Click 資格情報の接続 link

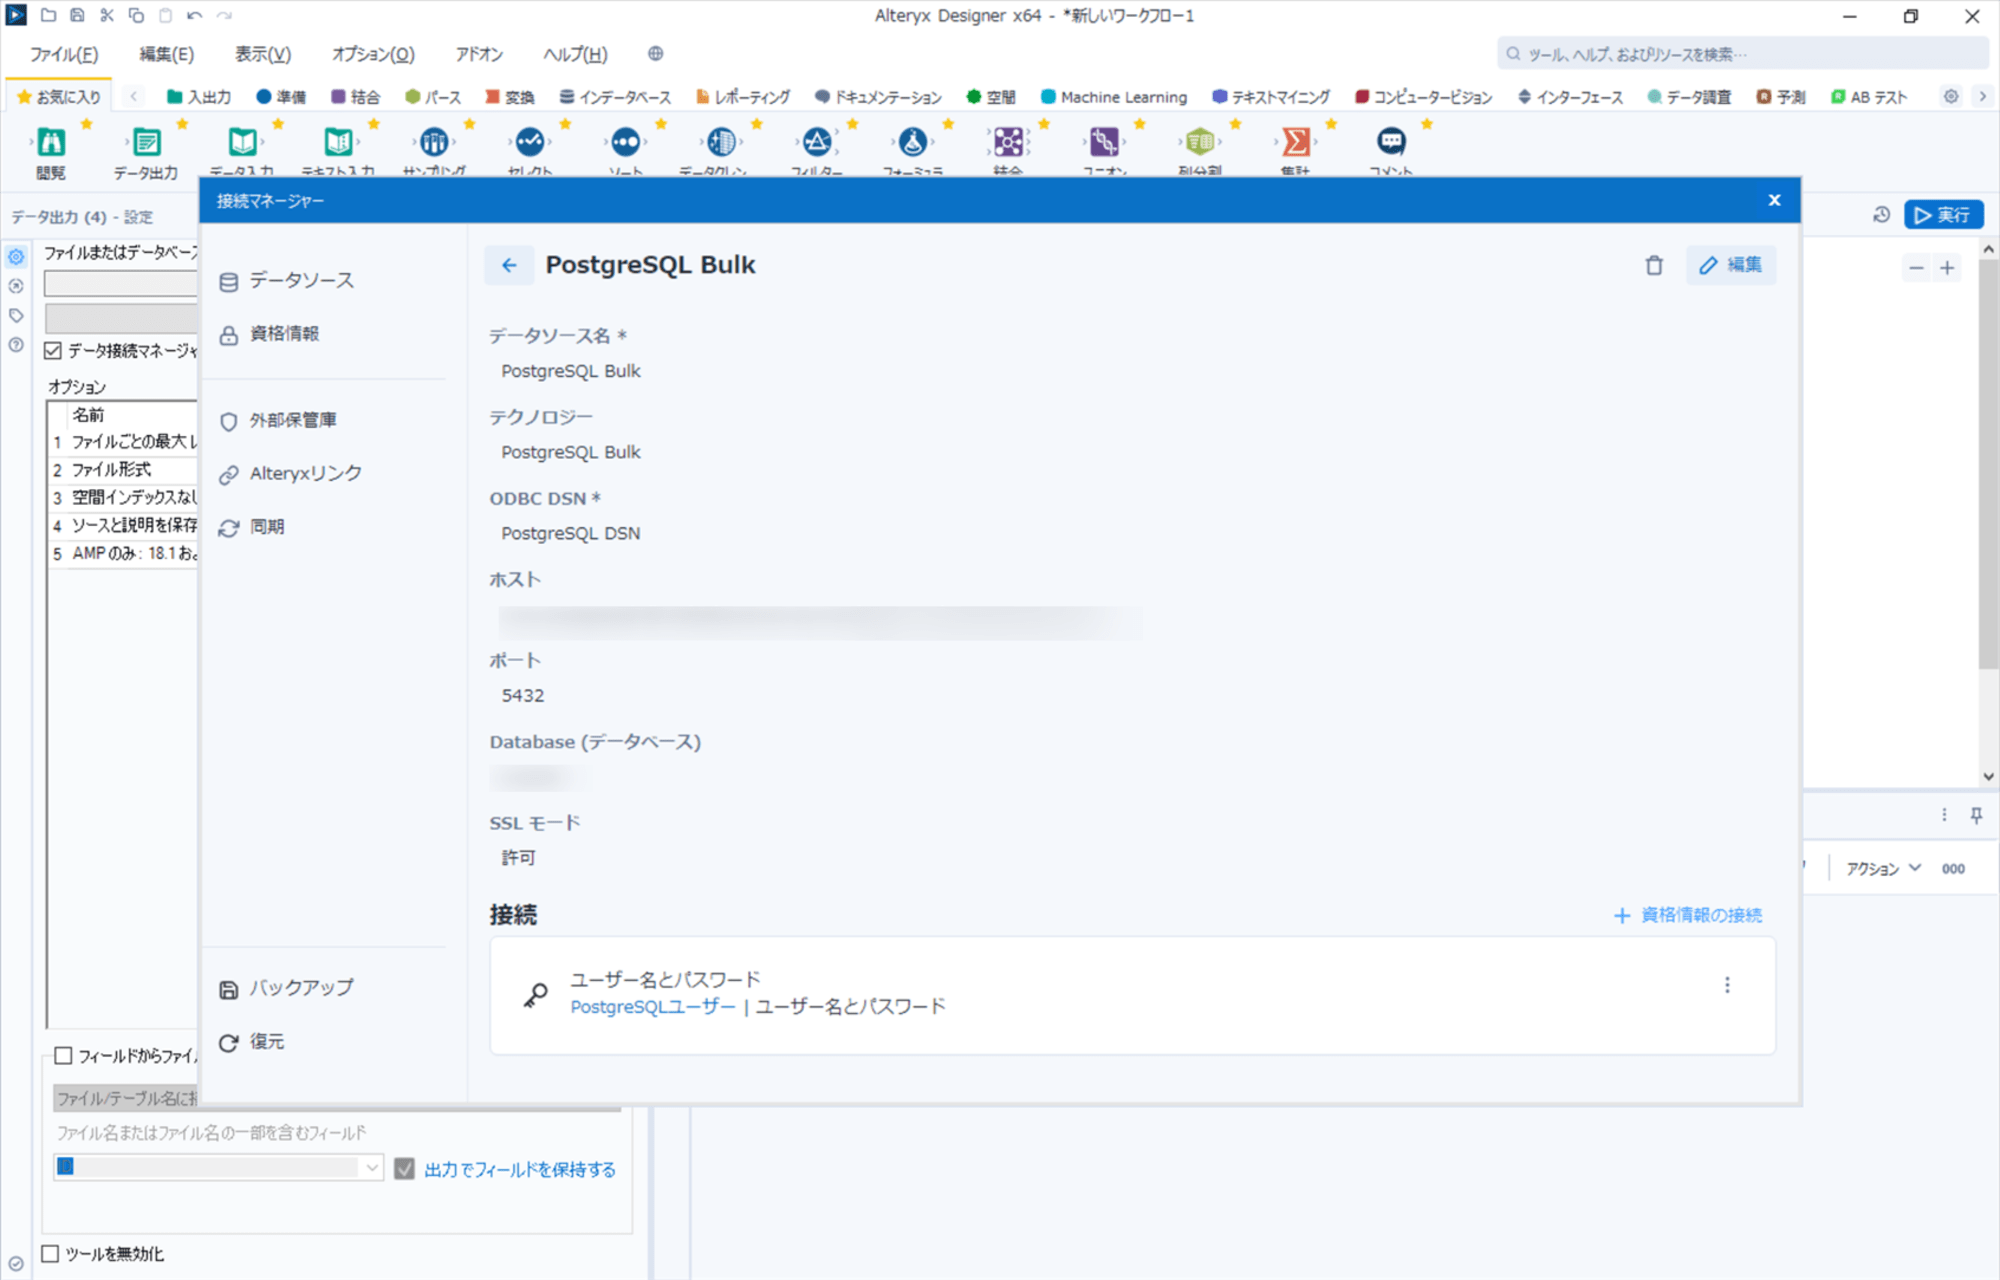click(x=1688, y=915)
